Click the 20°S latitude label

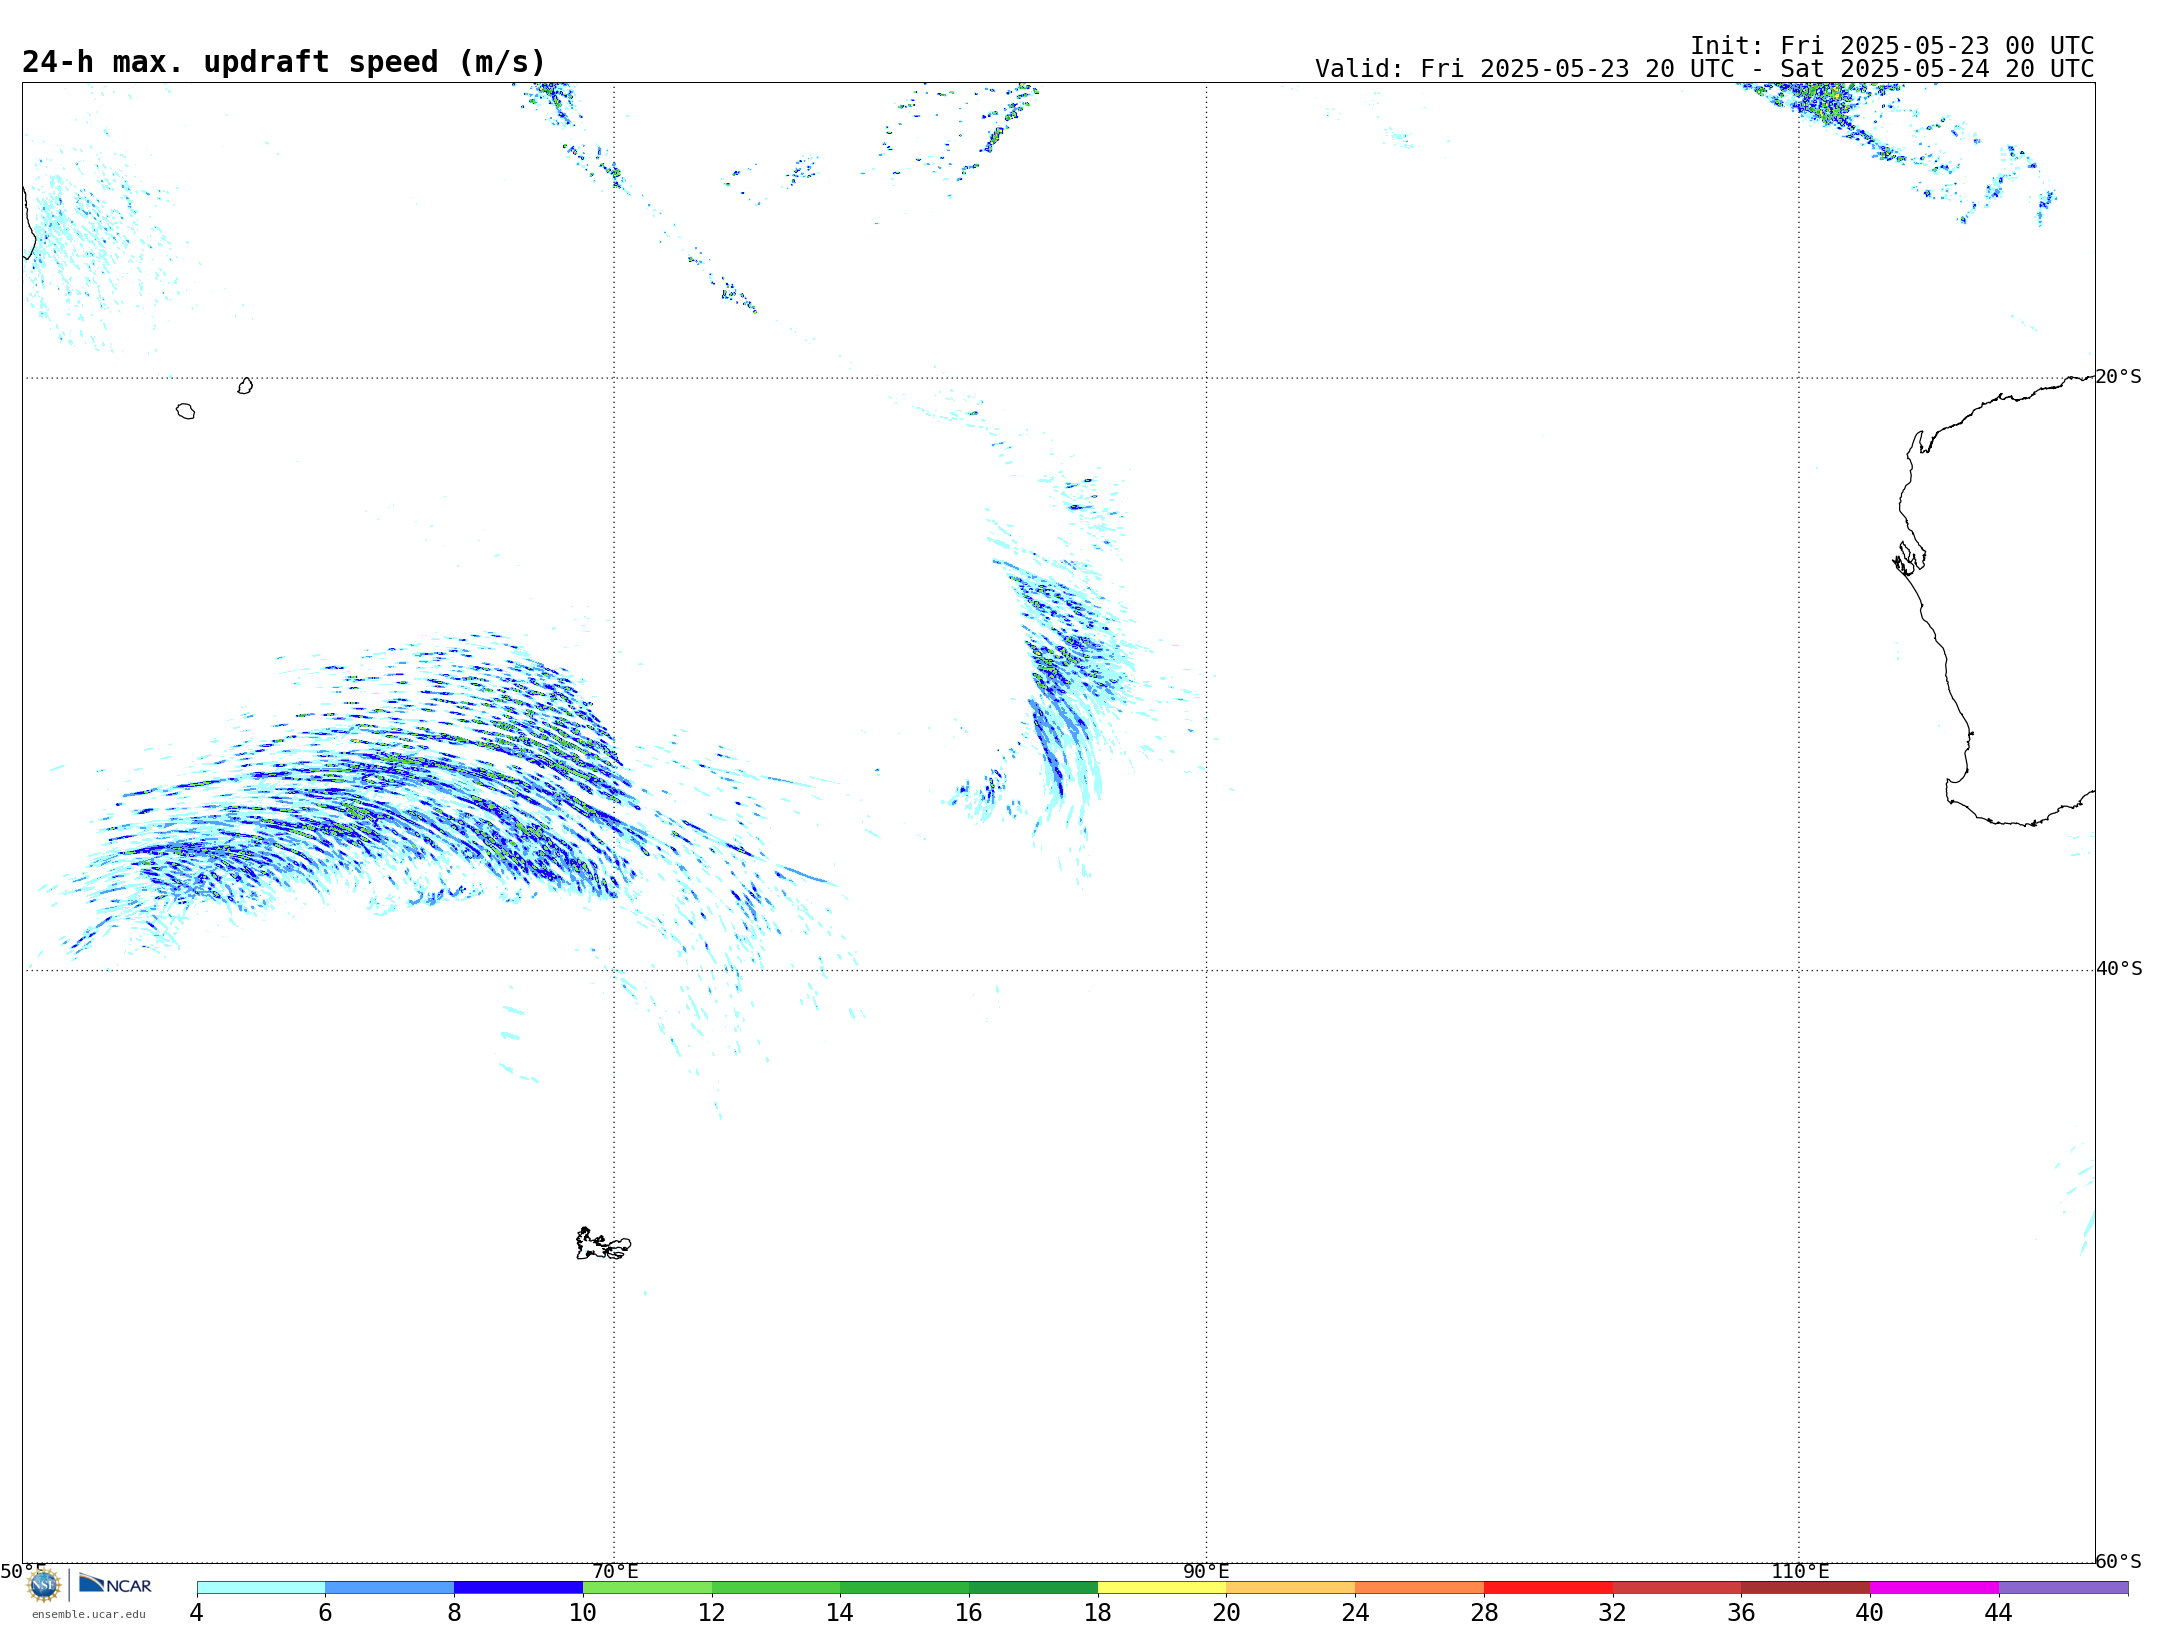[2119, 377]
